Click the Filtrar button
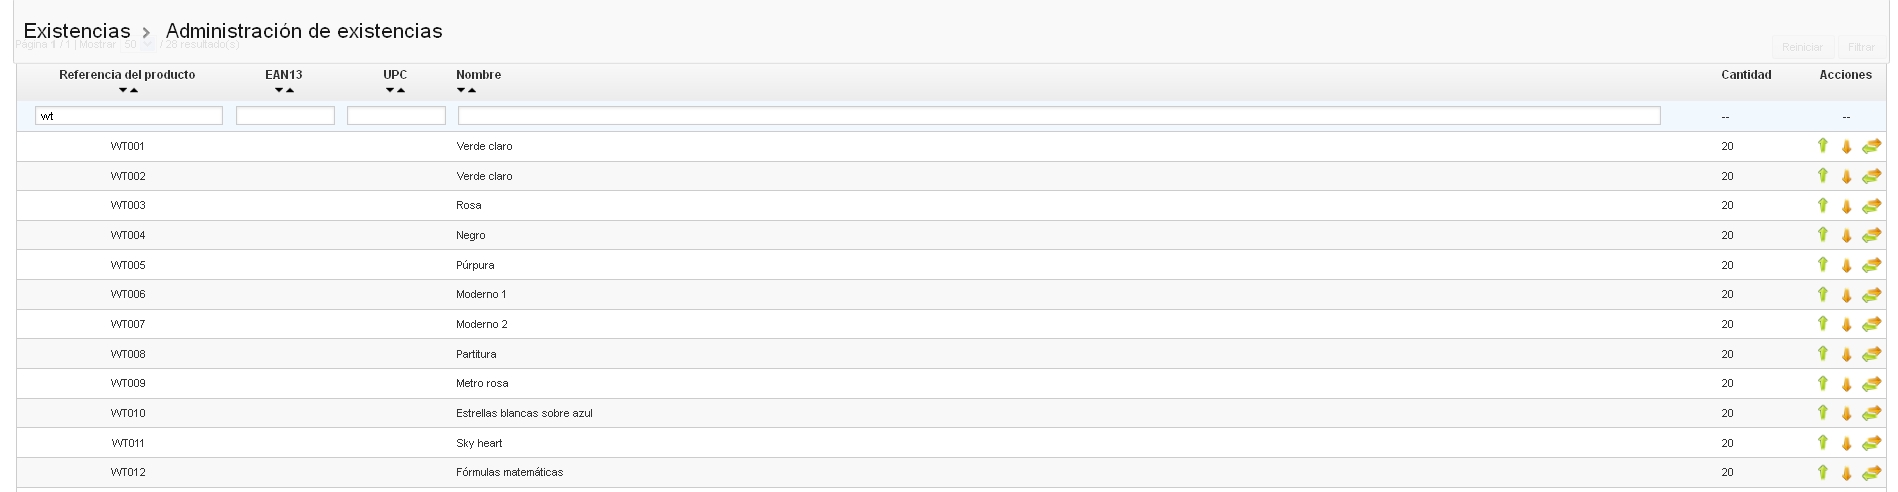 1861,47
